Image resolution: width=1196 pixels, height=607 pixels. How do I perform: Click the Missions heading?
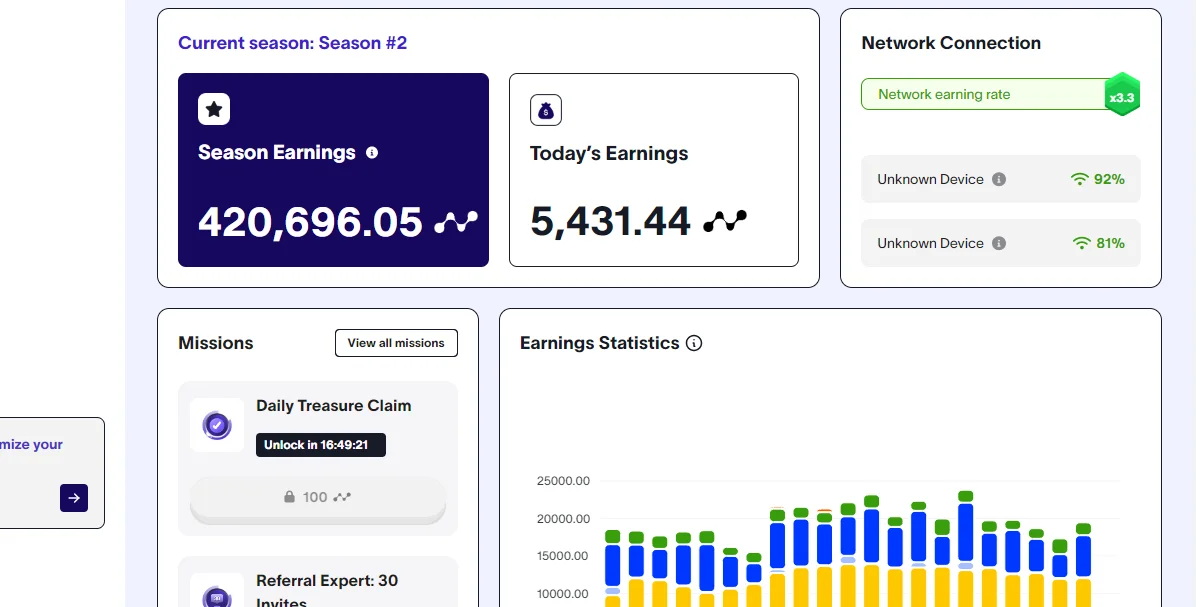coord(216,343)
